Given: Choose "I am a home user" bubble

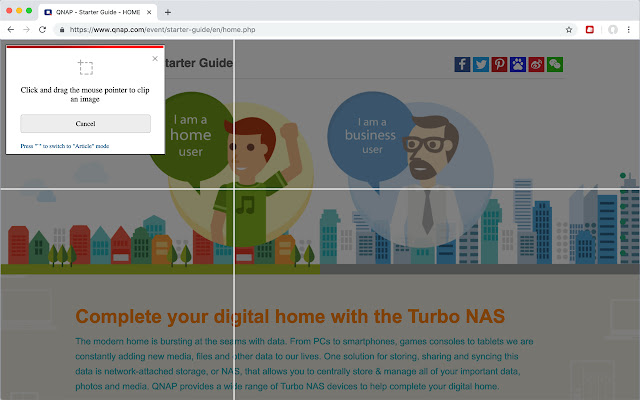Looking at the screenshot, I should pyautogui.click(x=190, y=137).
